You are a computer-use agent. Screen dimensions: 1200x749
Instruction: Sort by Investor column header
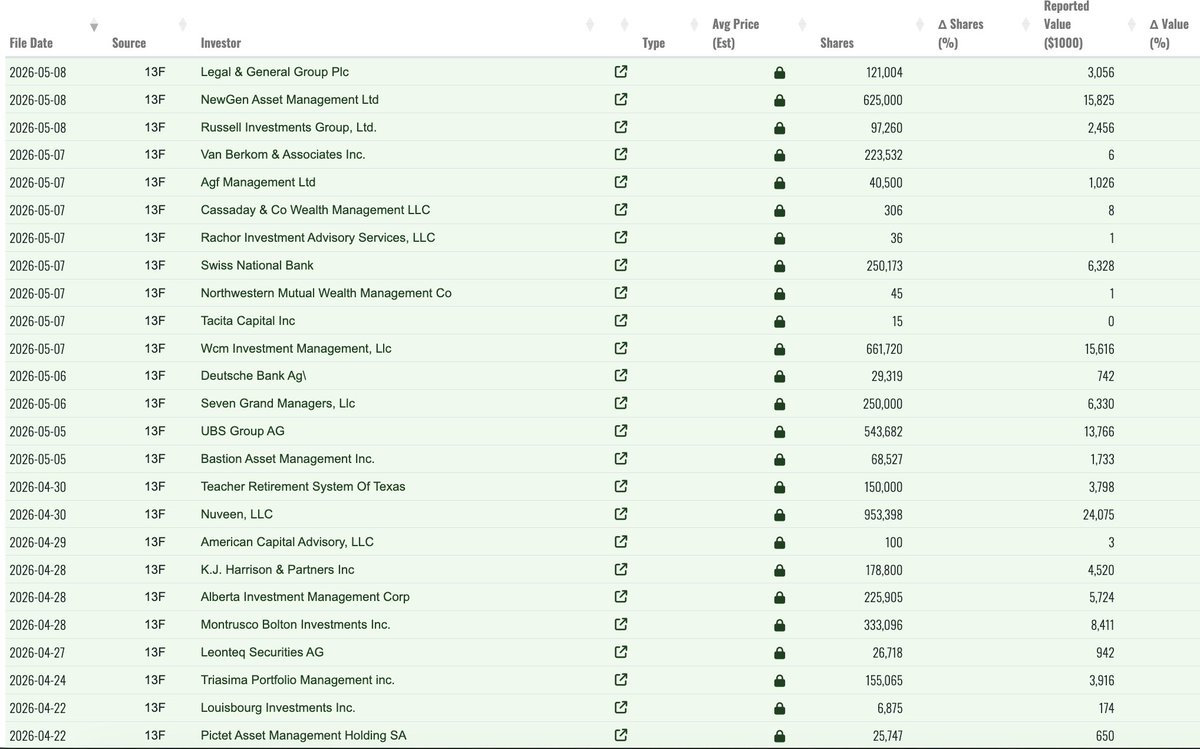pos(221,43)
